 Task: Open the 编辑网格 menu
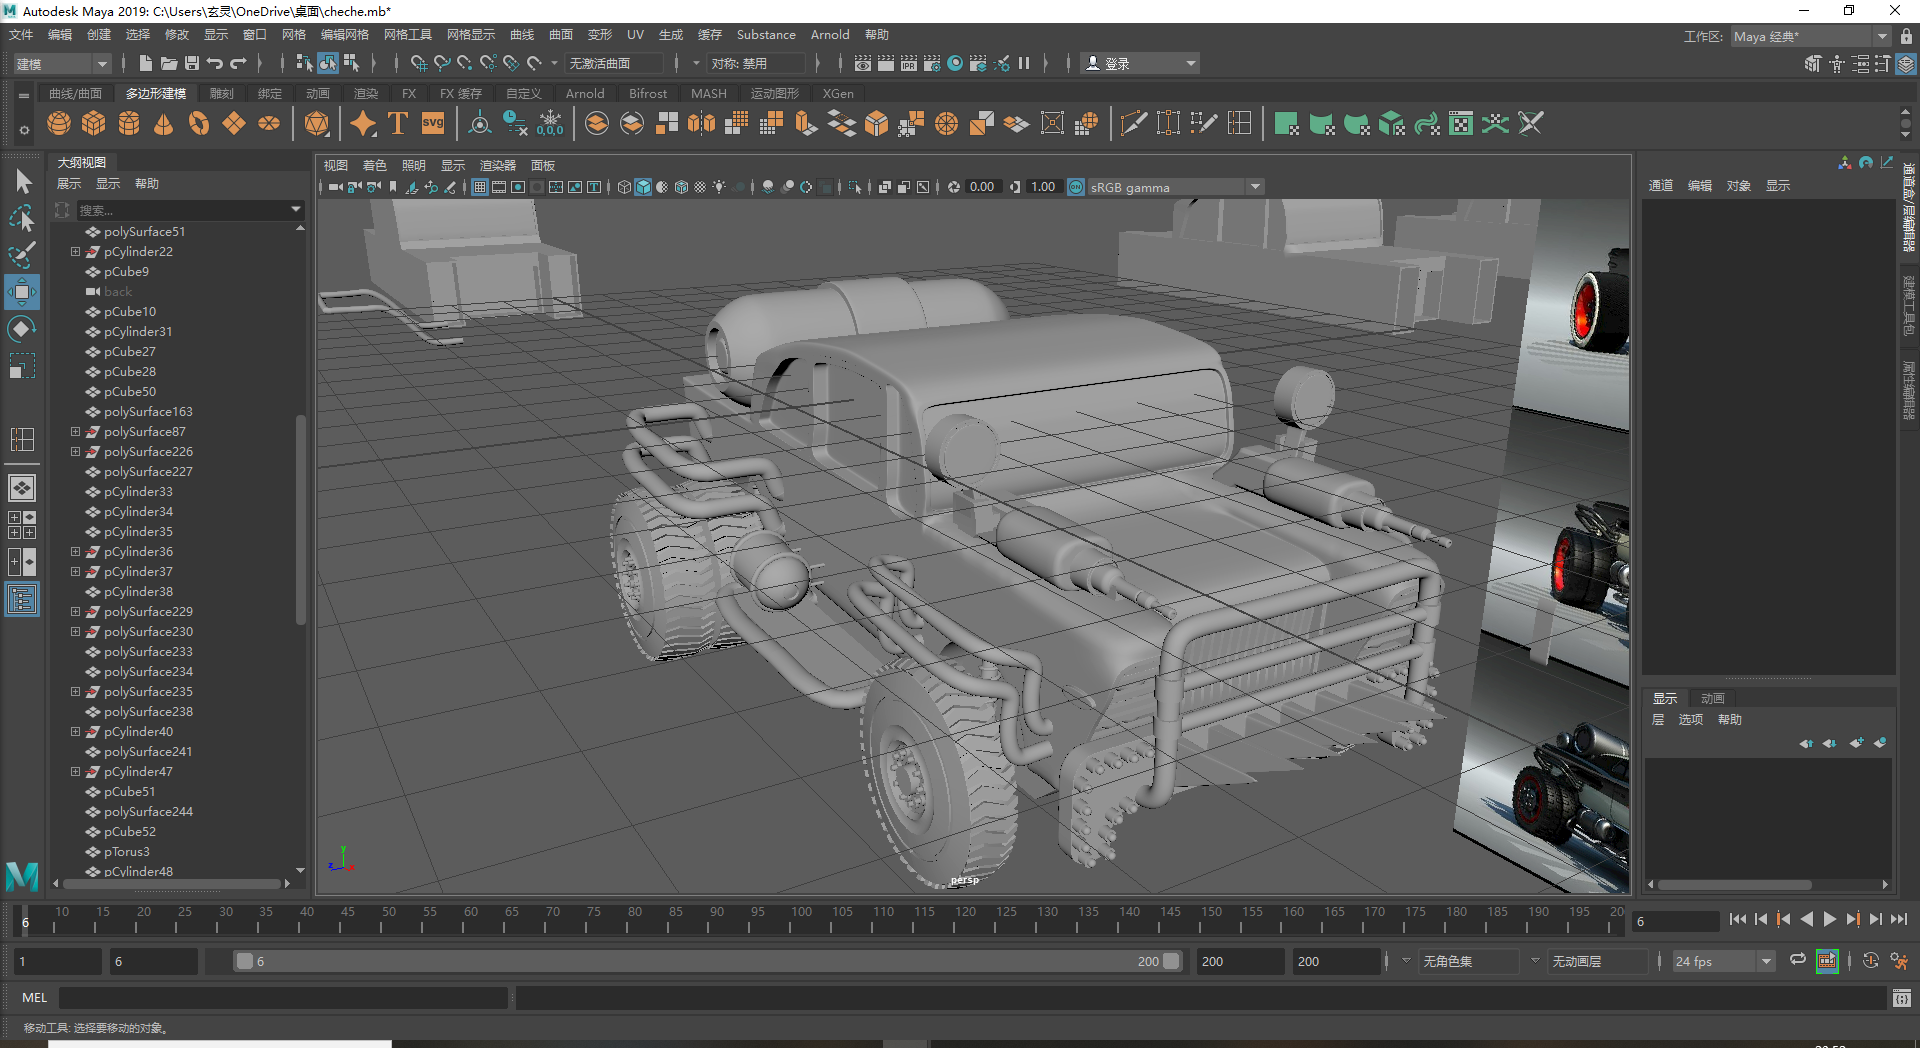pyautogui.click(x=345, y=35)
